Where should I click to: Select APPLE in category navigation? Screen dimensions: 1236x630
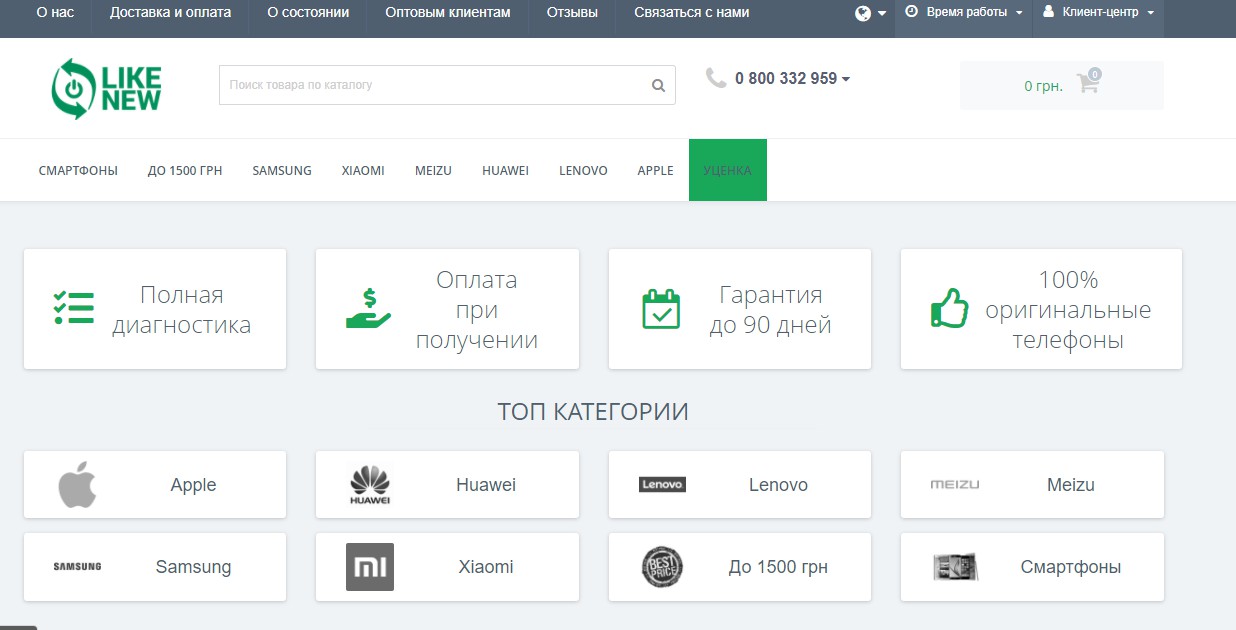[655, 171]
